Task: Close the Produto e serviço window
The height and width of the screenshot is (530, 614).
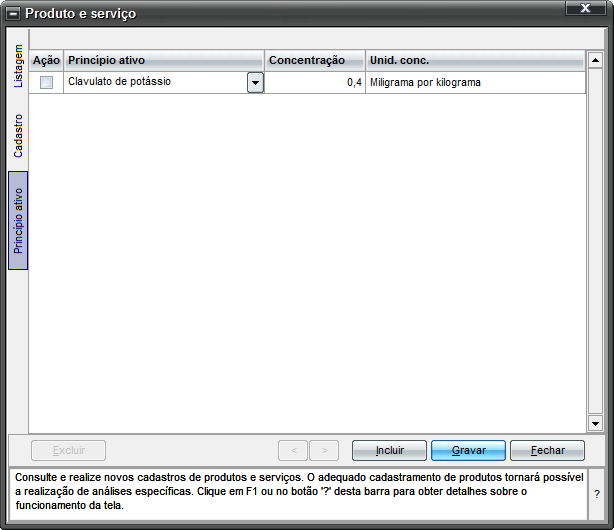Action: [x=585, y=8]
